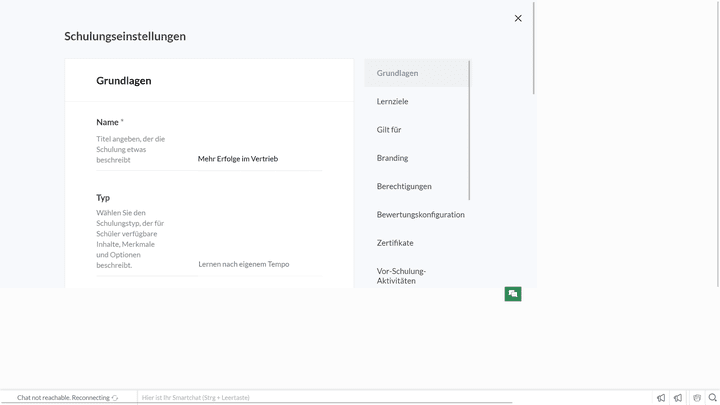This screenshot has width=720, height=405.
Task: Open the Typ dropdown 'Lernen nach eigenem Tempo'
Action: (x=260, y=264)
